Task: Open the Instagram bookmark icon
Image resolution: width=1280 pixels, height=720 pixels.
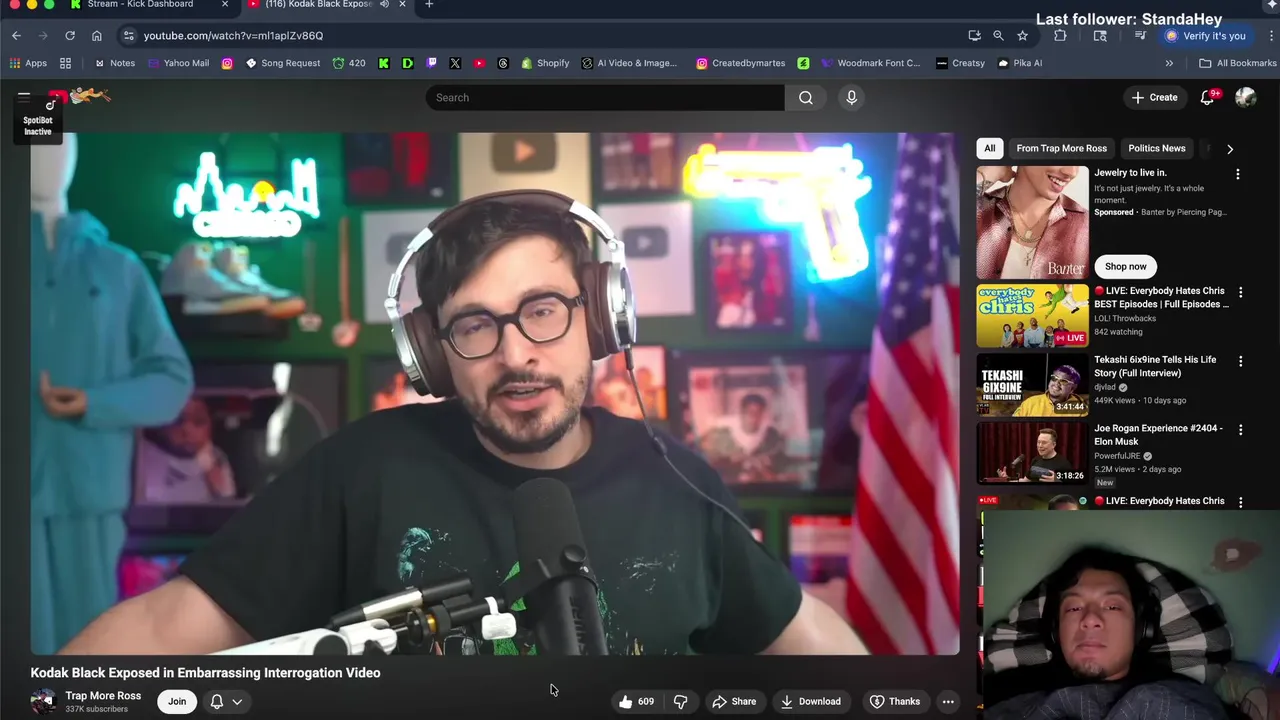Action: click(x=227, y=63)
